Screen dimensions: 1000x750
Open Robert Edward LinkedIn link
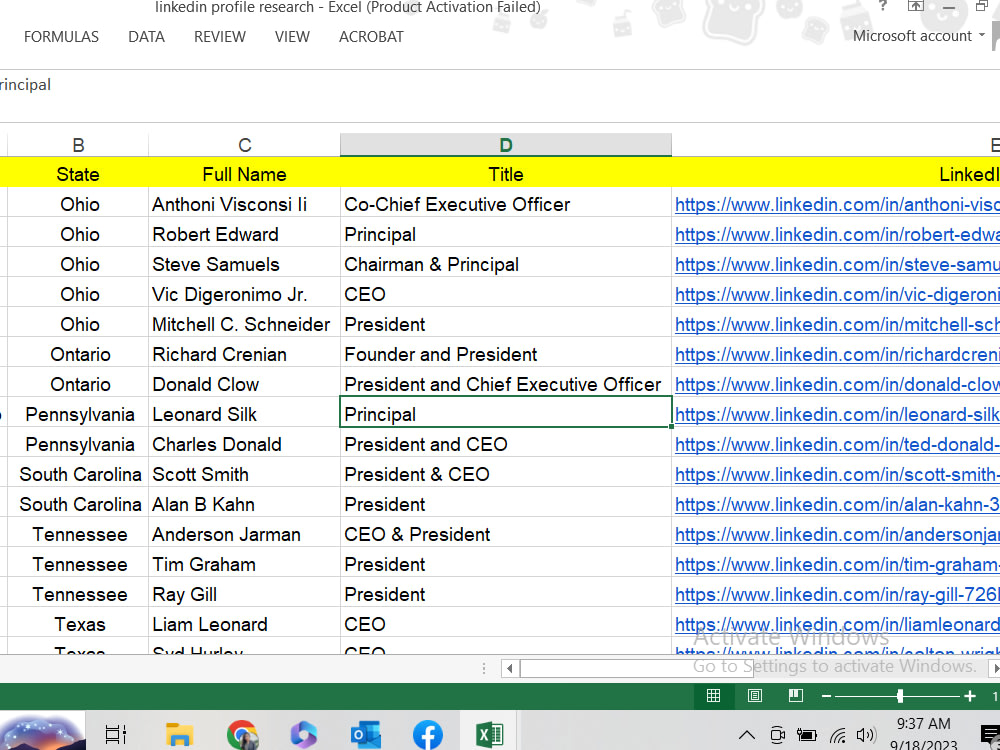pos(837,235)
